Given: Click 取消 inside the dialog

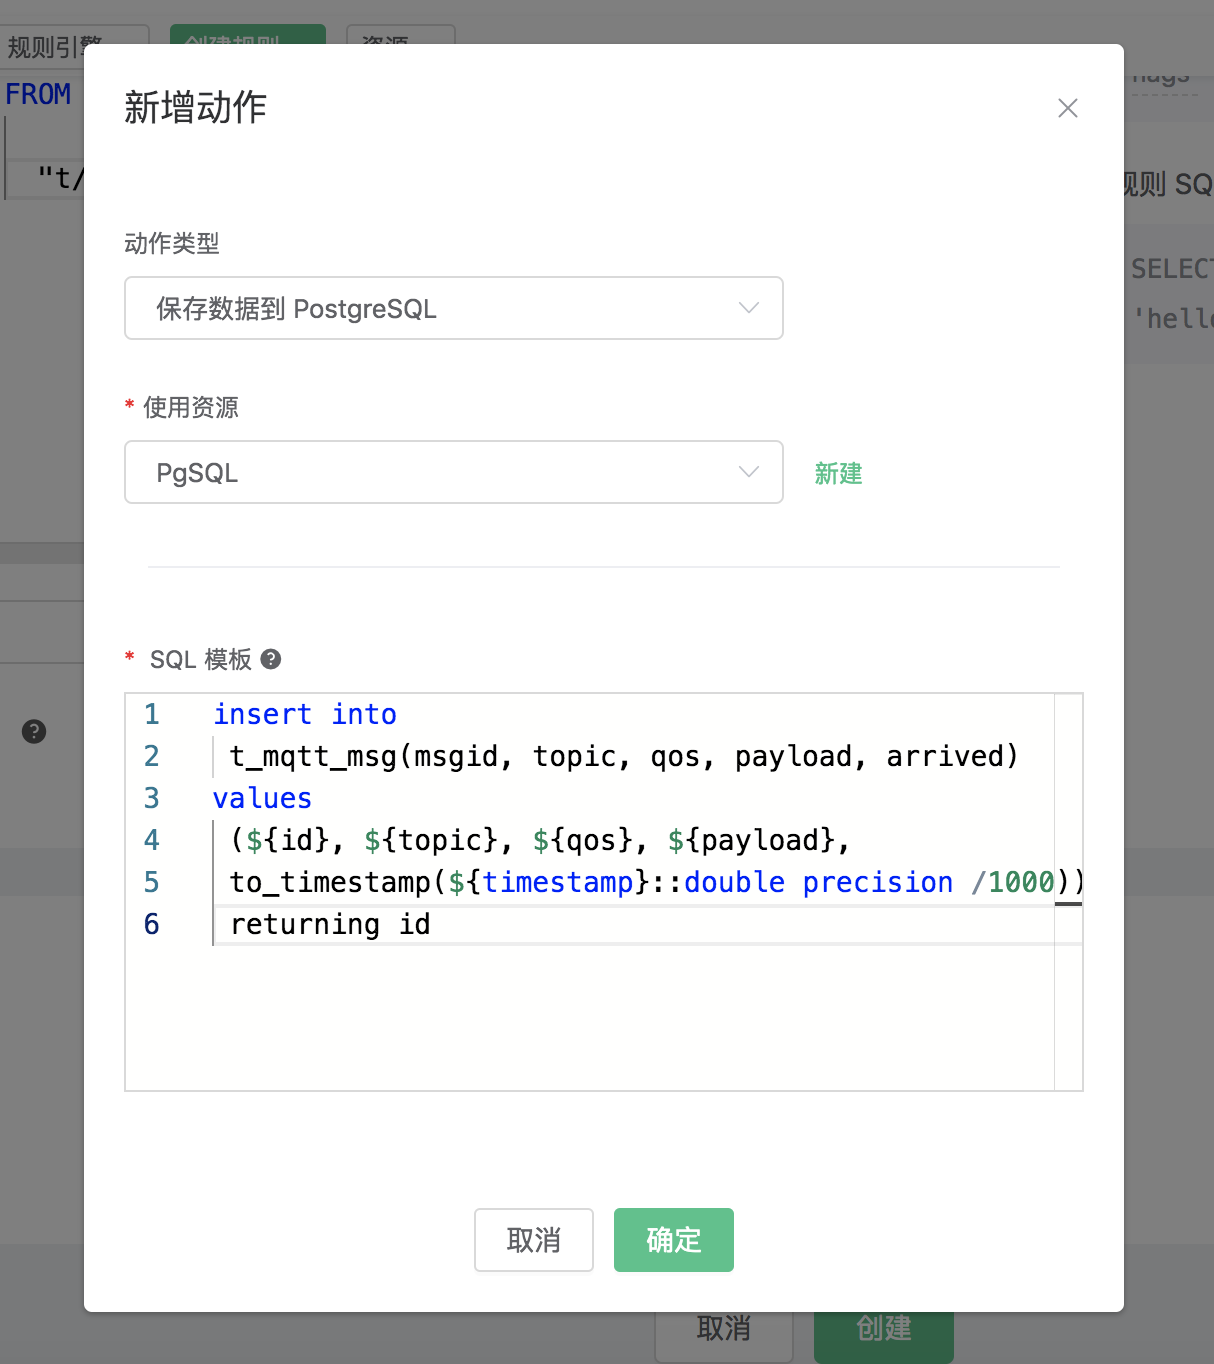Looking at the screenshot, I should [533, 1240].
